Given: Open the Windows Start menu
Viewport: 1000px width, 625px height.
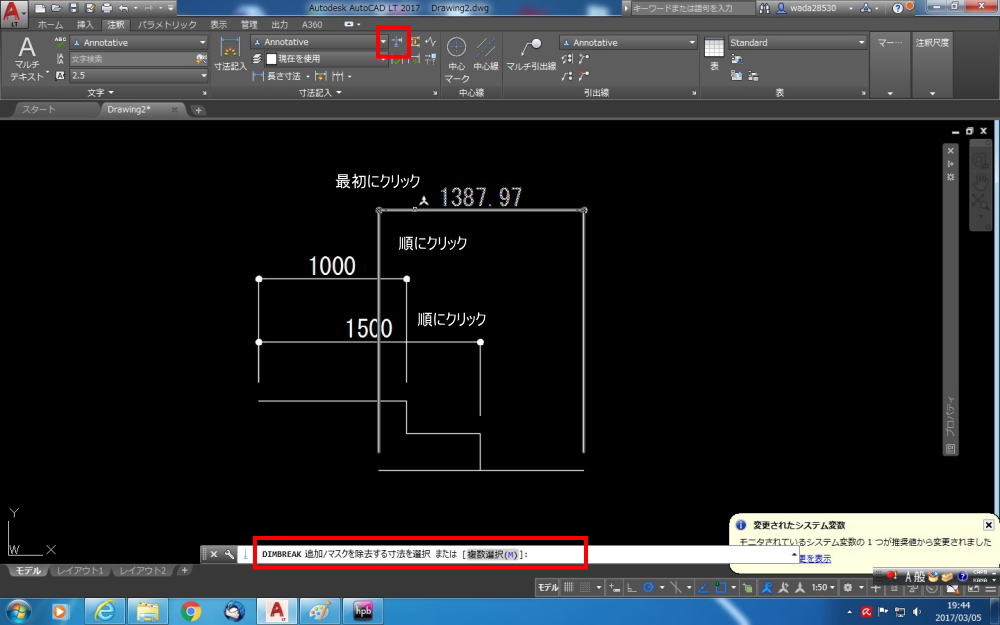Looking at the screenshot, I should tap(17, 611).
